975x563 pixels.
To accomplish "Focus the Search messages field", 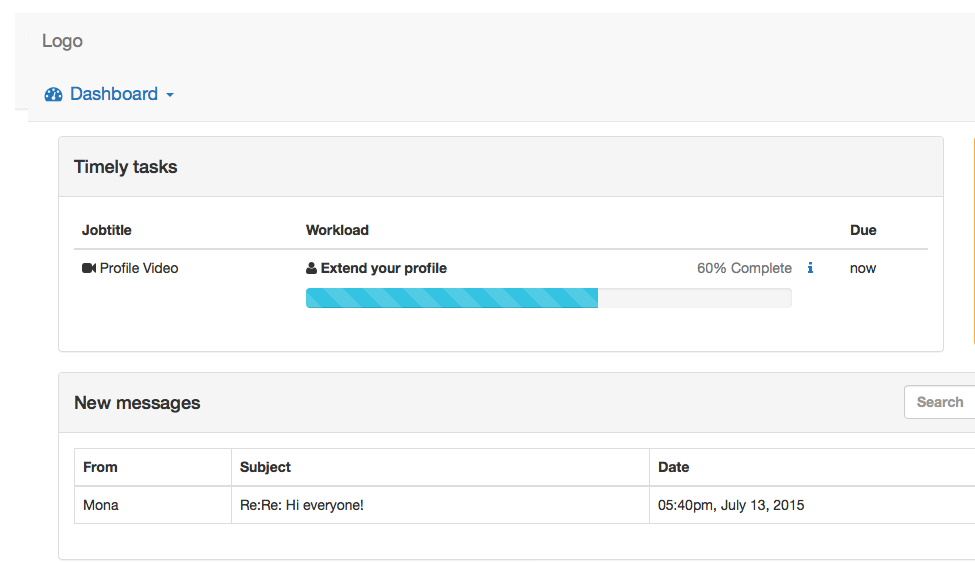I will point(940,402).
